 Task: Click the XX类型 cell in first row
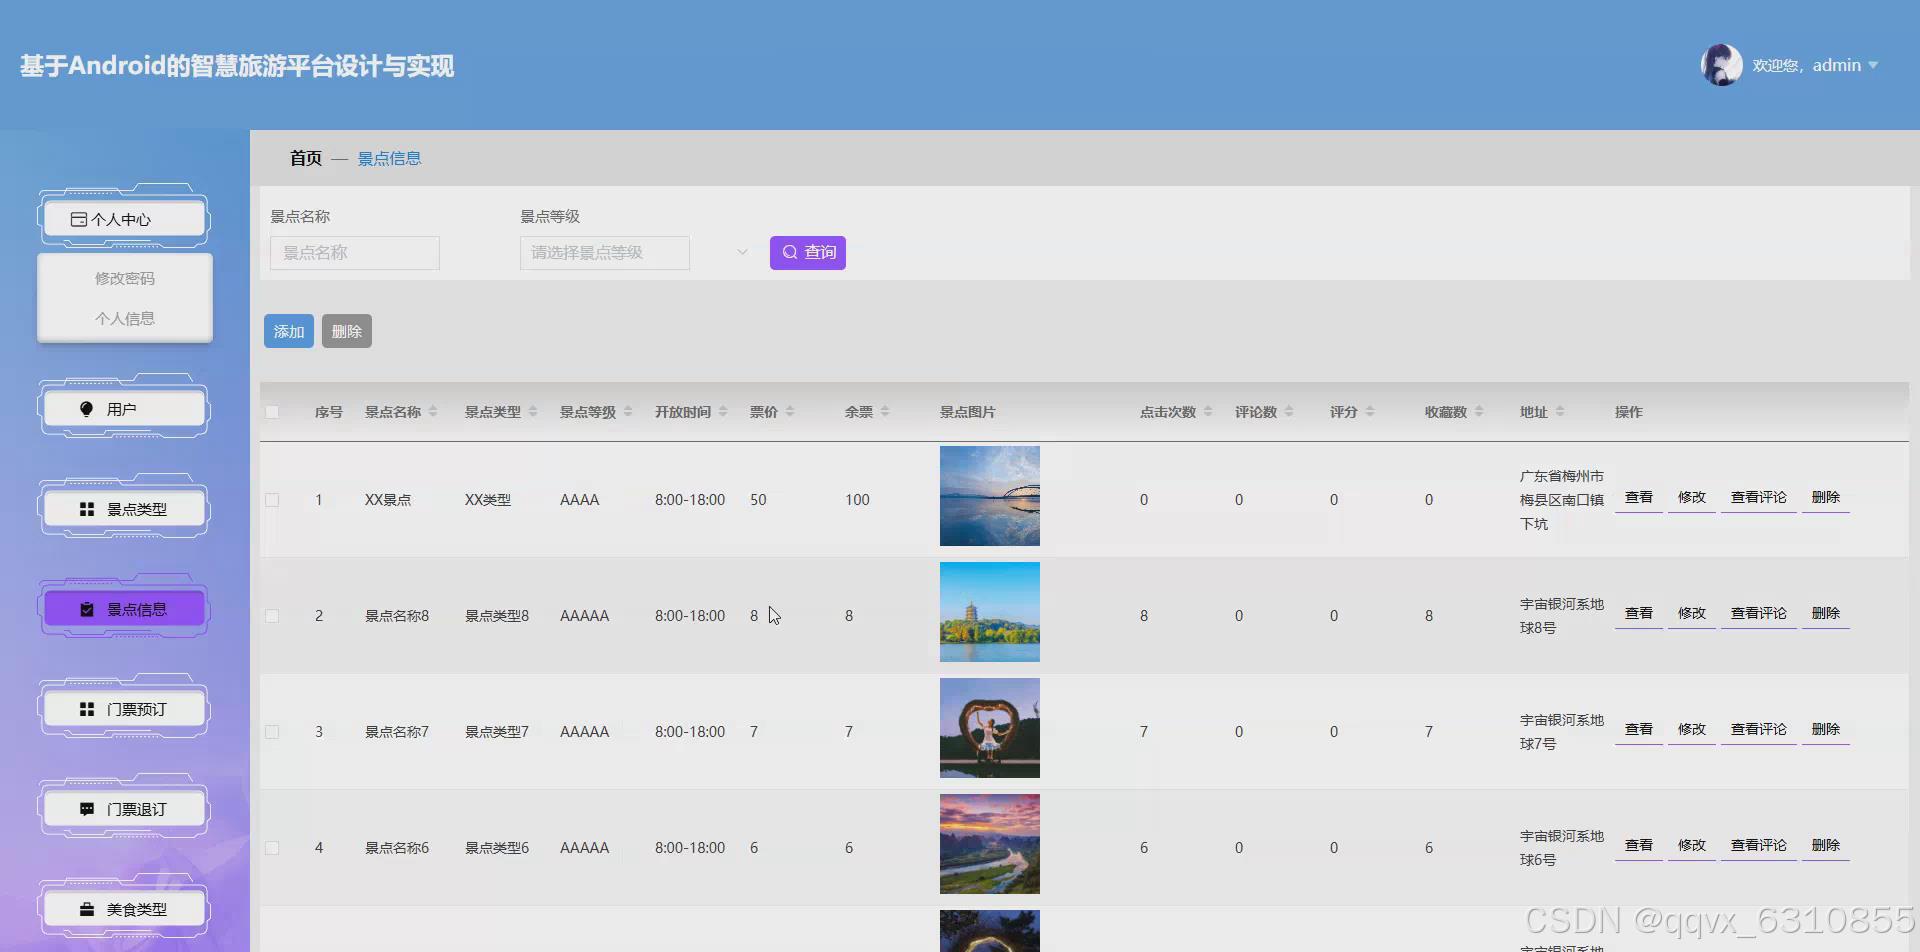click(x=488, y=500)
